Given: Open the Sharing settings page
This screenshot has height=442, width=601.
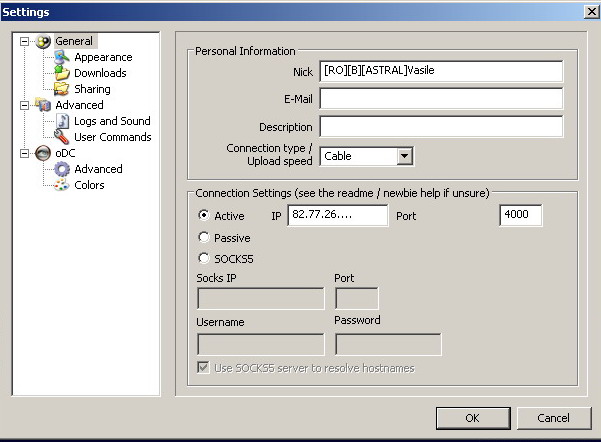Looking at the screenshot, I should click(92, 90).
